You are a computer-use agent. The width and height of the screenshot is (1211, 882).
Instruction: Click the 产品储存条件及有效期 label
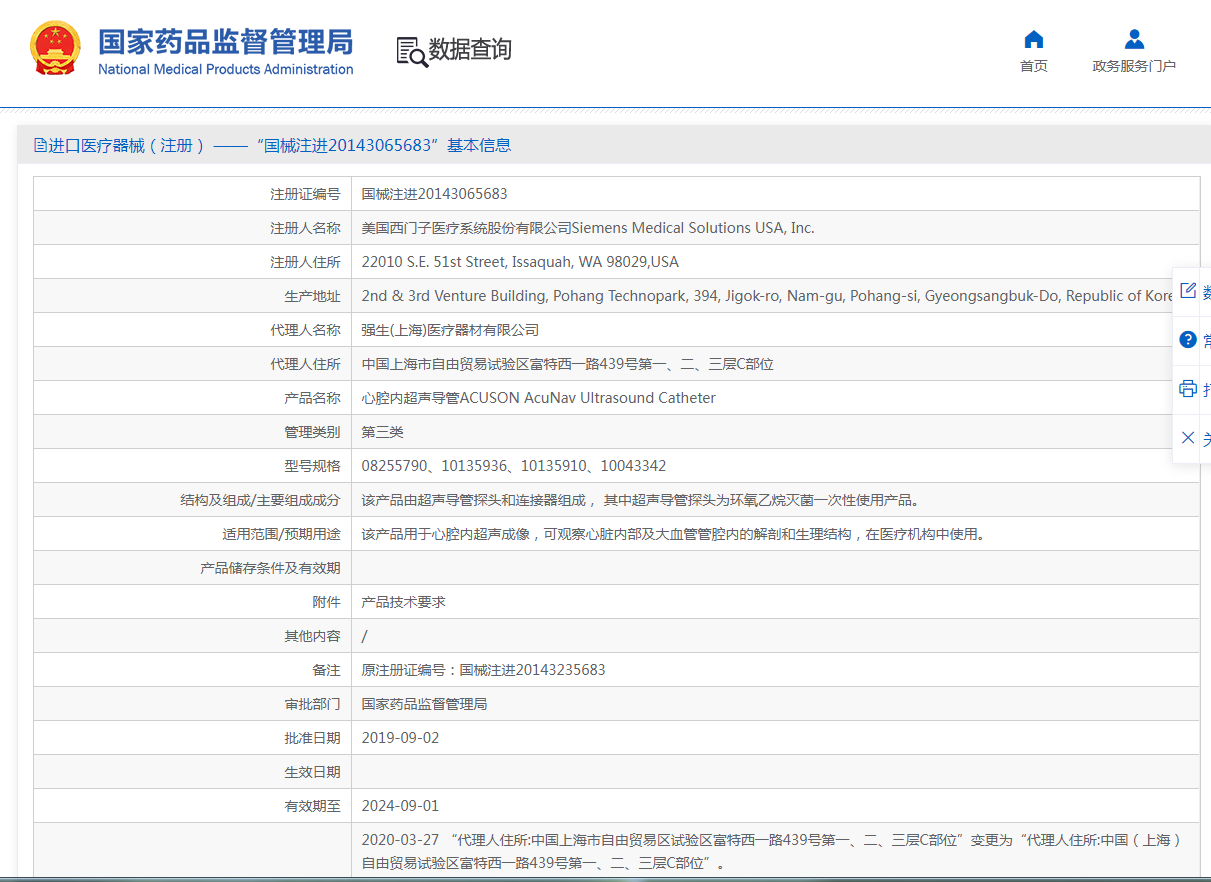(x=270, y=568)
